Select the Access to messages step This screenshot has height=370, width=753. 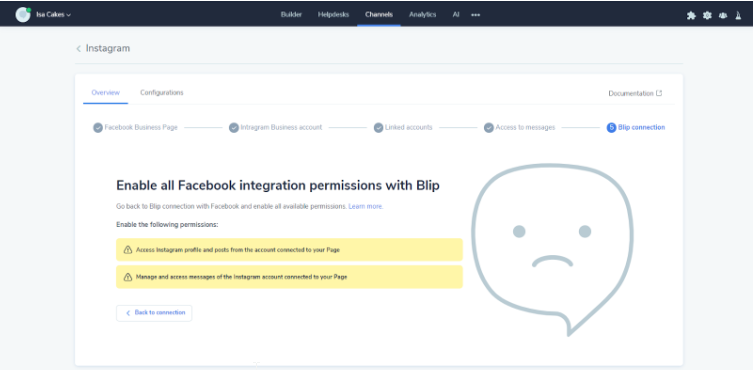pos(520,128)
